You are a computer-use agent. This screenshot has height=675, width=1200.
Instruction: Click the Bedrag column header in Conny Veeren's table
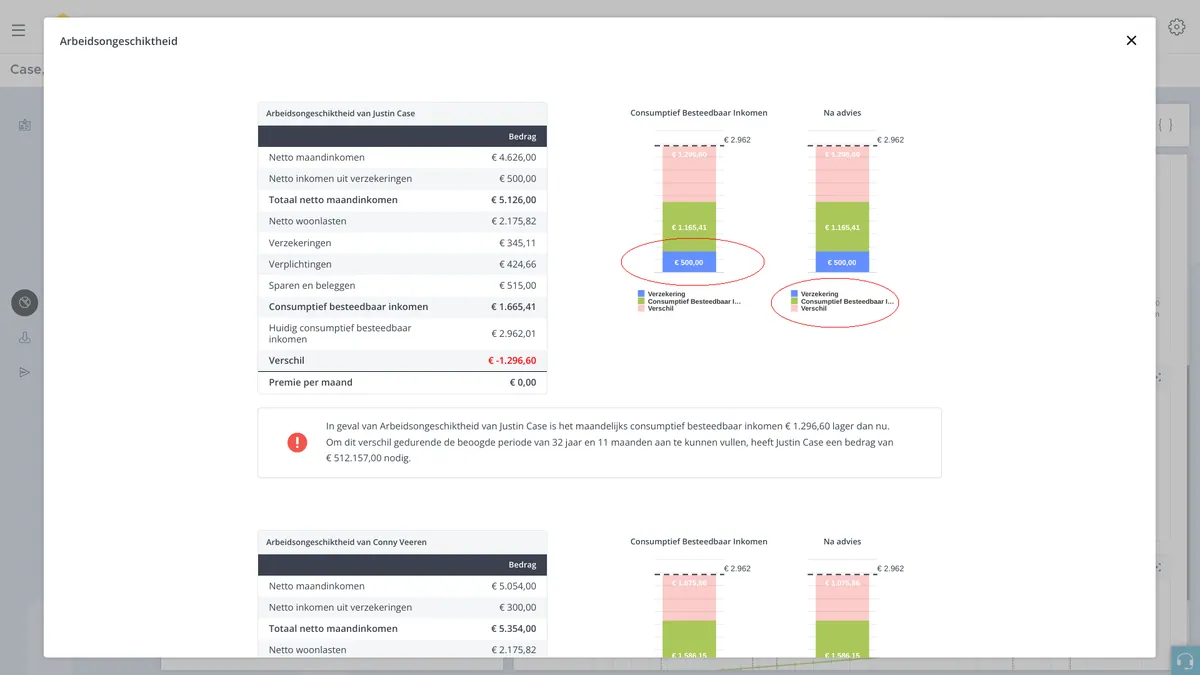522,565
